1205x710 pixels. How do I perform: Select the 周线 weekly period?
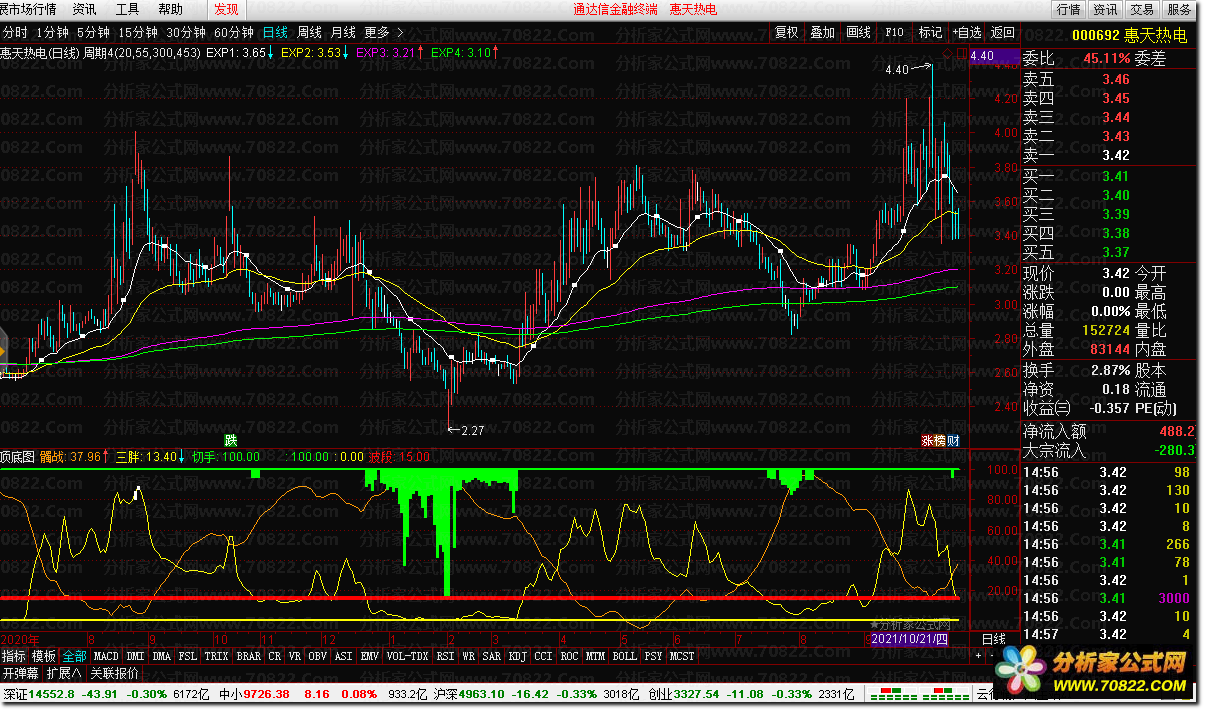(x=310, y=32)
